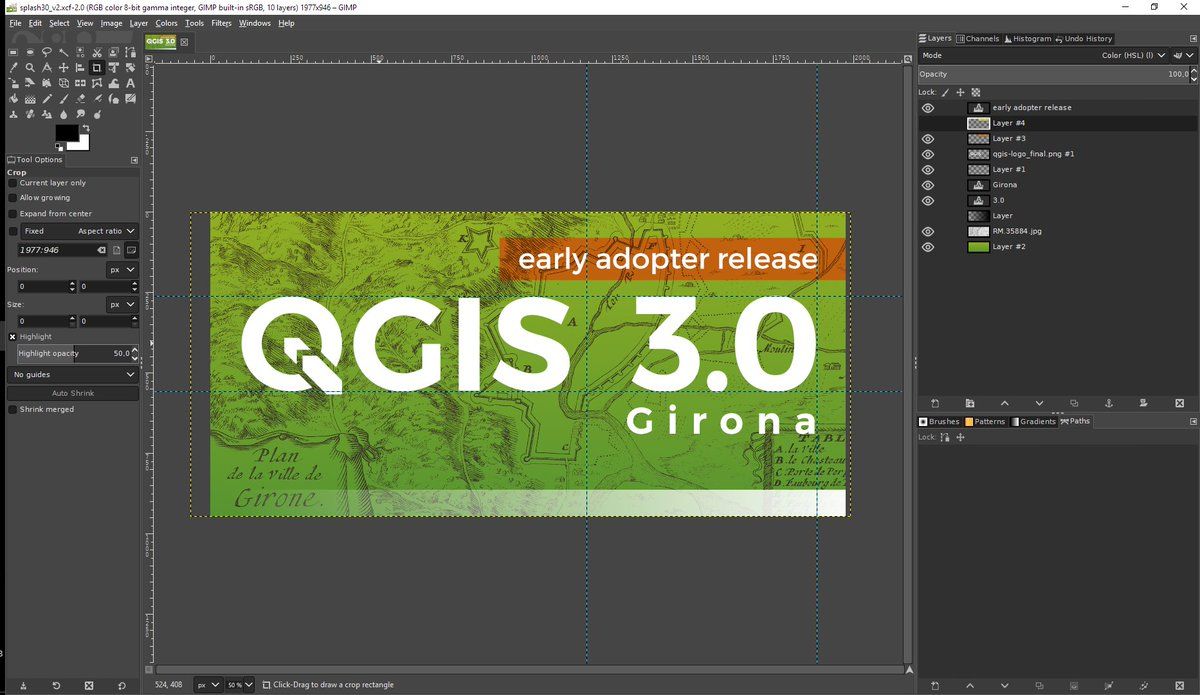Adjust the Highlight opacity slider
The image size is (1200, 695).
pos(78,354)
